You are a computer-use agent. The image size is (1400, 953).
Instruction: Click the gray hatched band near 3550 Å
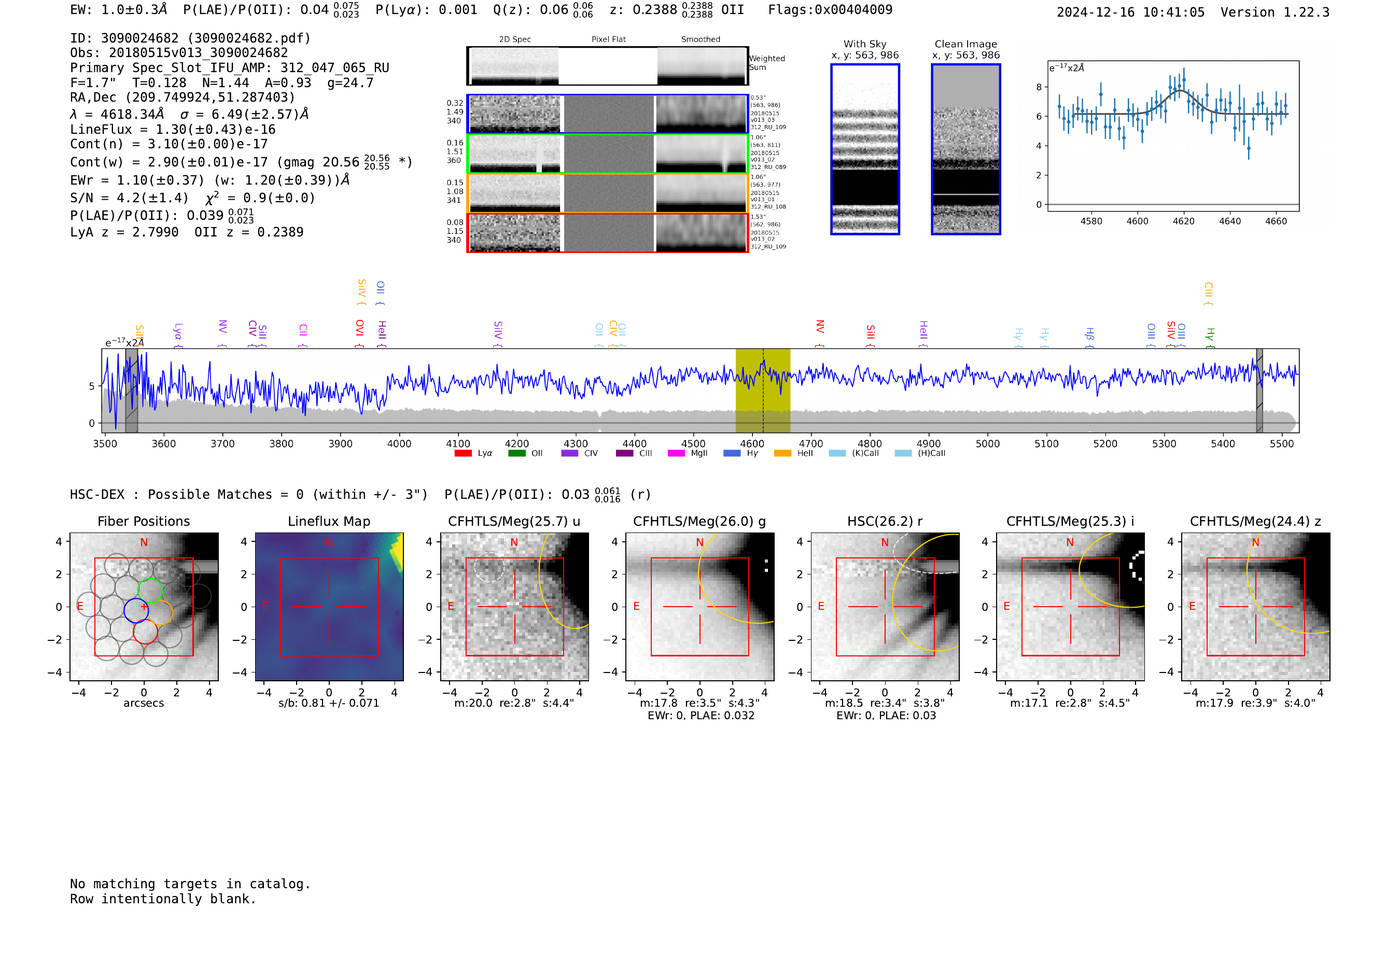pos(132,391)
